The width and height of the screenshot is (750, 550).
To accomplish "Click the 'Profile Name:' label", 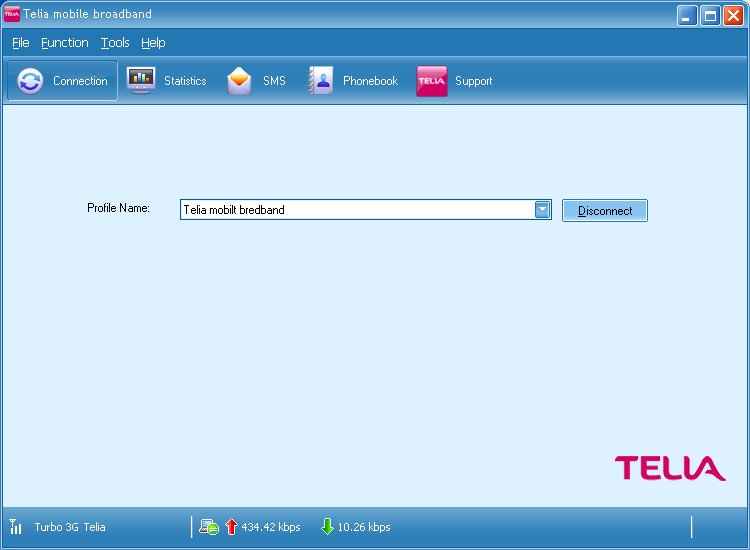I will [x=118, y=208].
